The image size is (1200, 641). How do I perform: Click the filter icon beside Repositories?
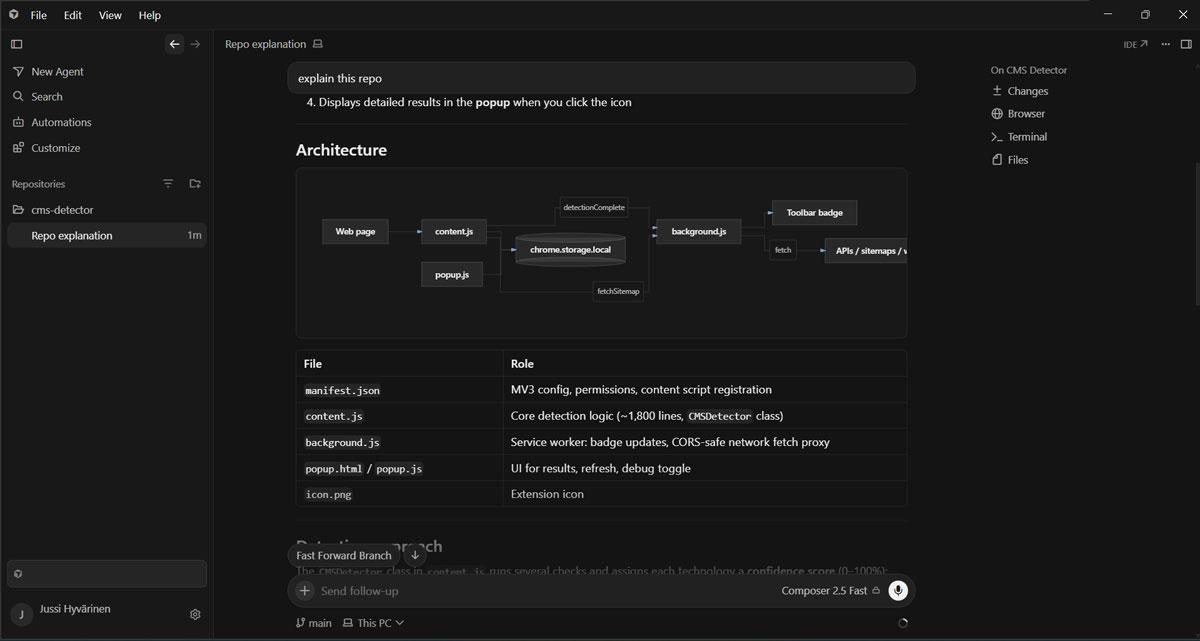click(168, 184)
